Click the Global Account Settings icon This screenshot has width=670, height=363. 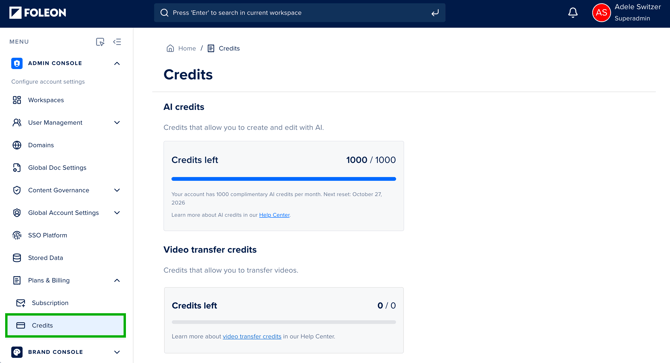coord(17,213)
